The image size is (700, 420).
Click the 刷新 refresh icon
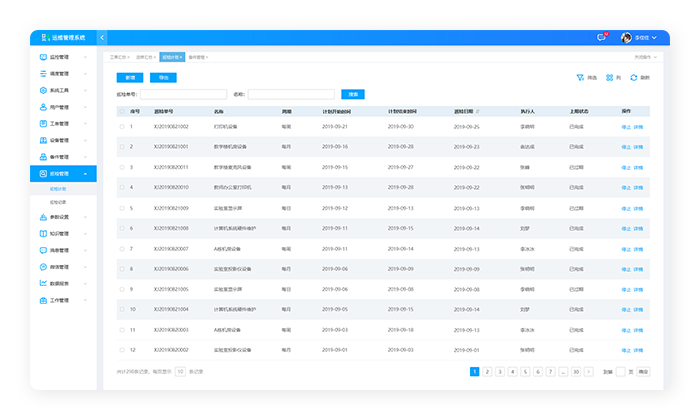(x=634, y=77)
